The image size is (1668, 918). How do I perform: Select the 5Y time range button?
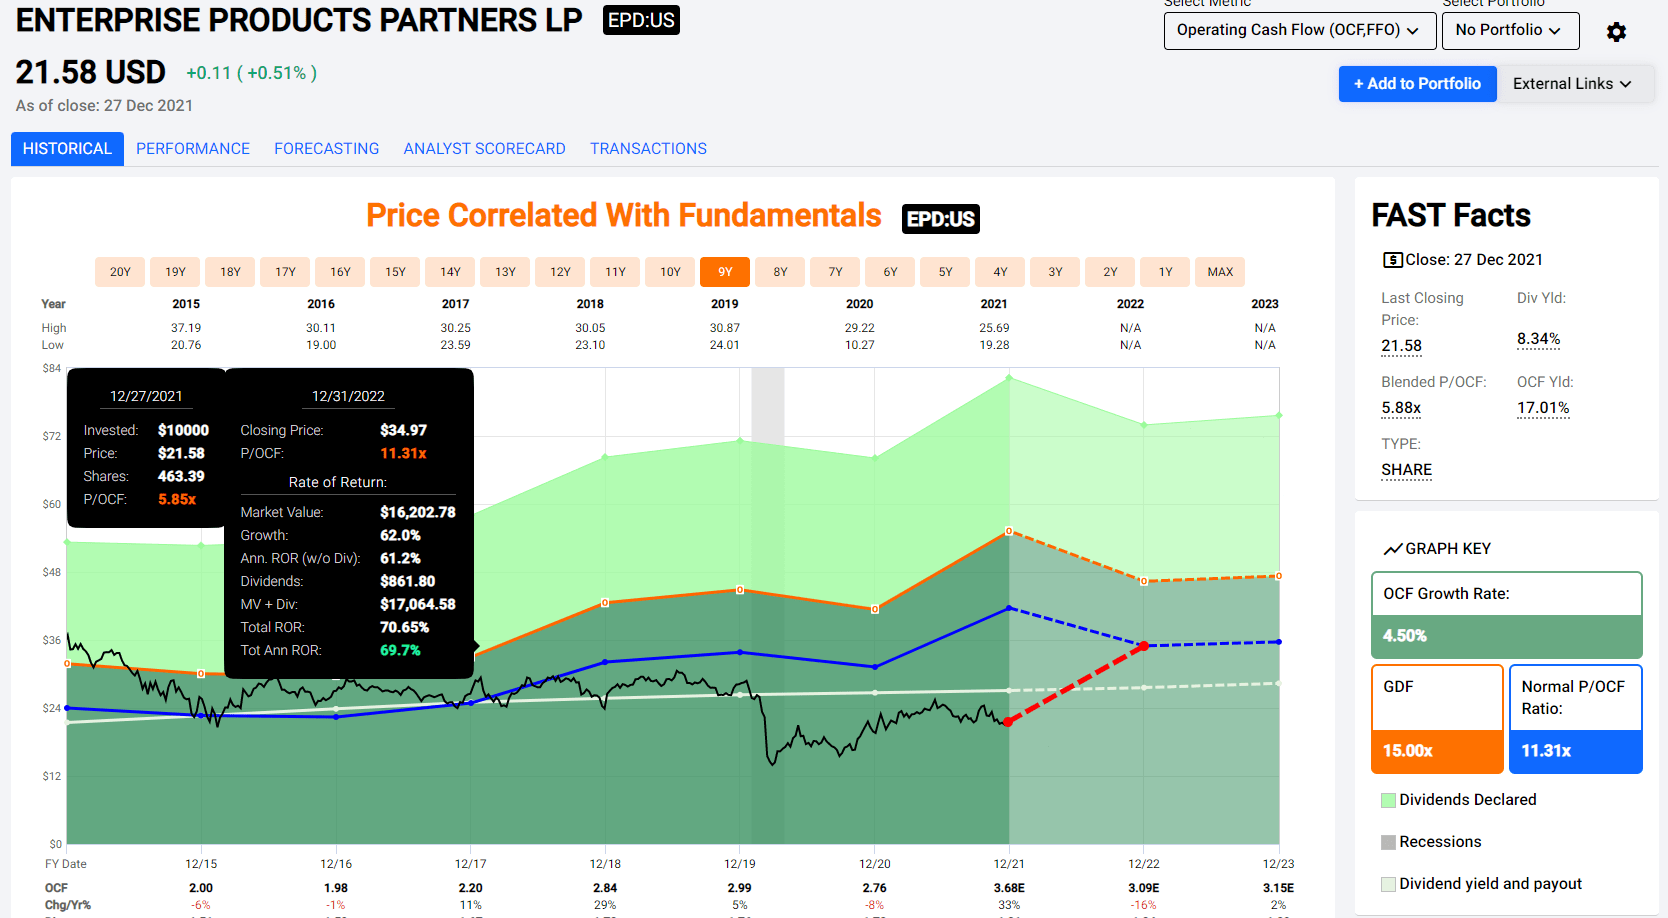945,272
